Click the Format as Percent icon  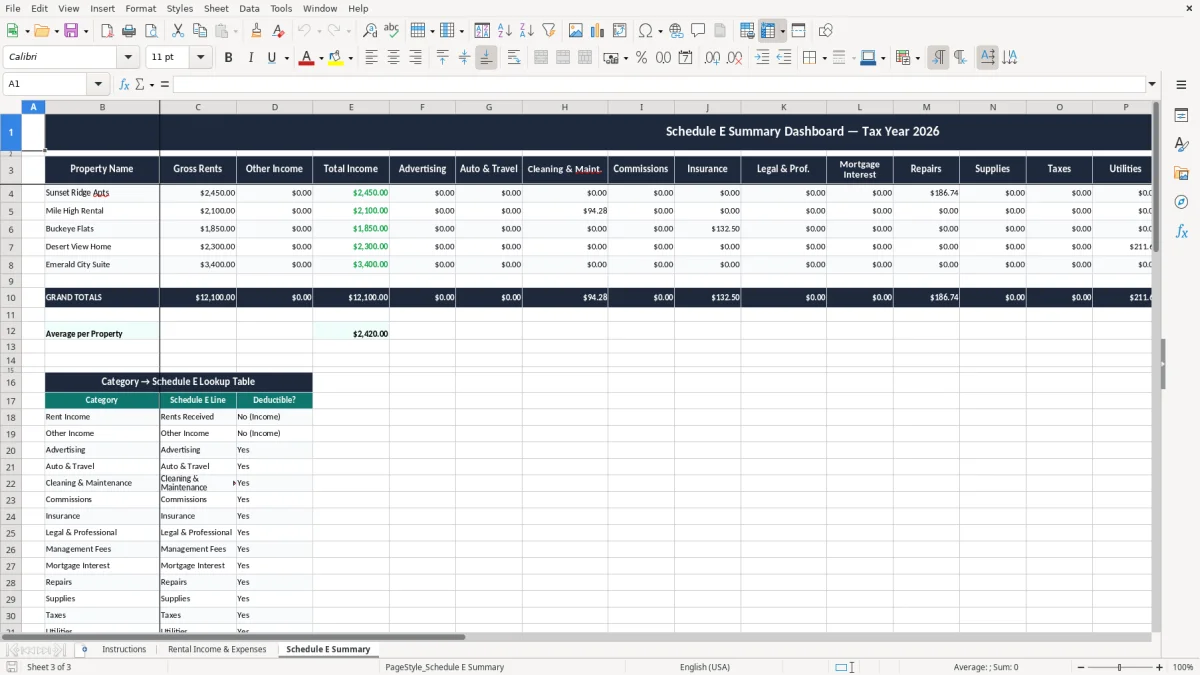[x=641, y=58]
